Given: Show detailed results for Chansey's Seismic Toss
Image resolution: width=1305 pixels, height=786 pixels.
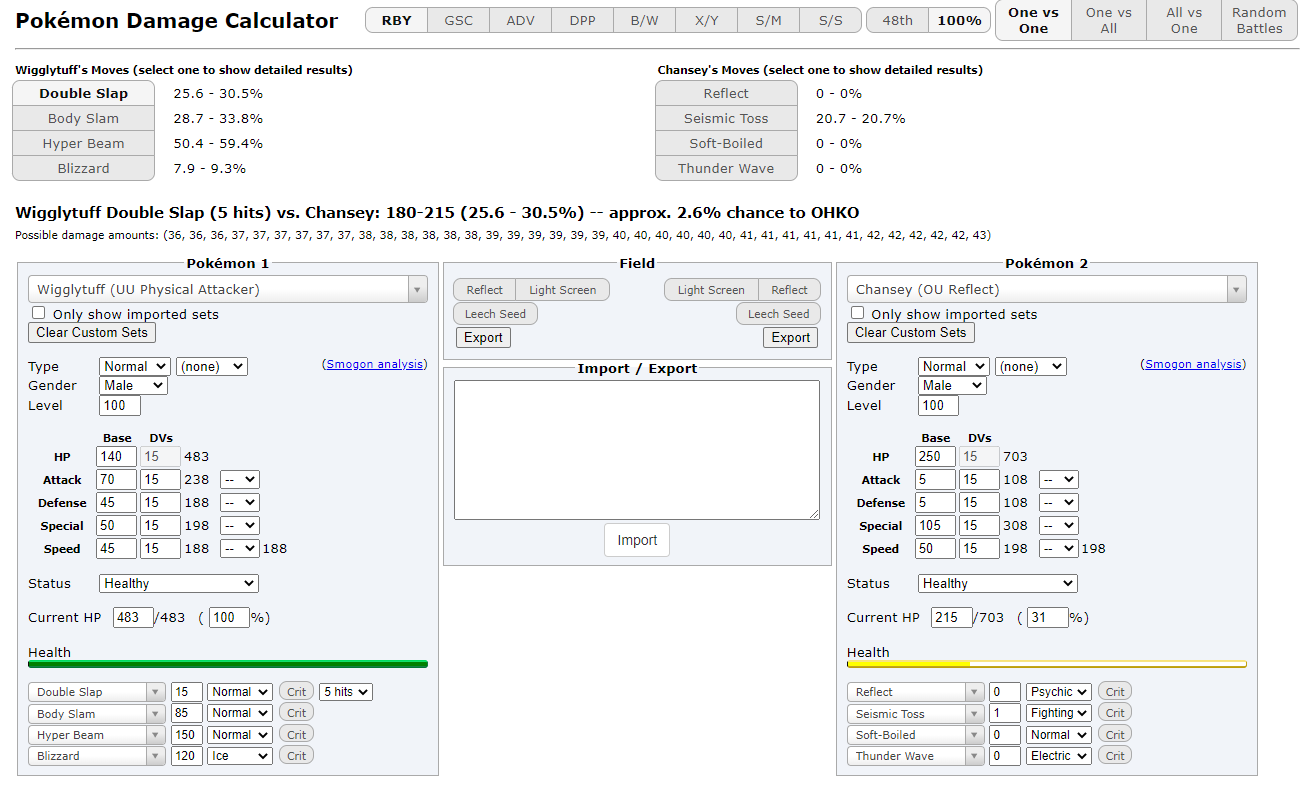Looking at the screenshot, I should 726,118.
